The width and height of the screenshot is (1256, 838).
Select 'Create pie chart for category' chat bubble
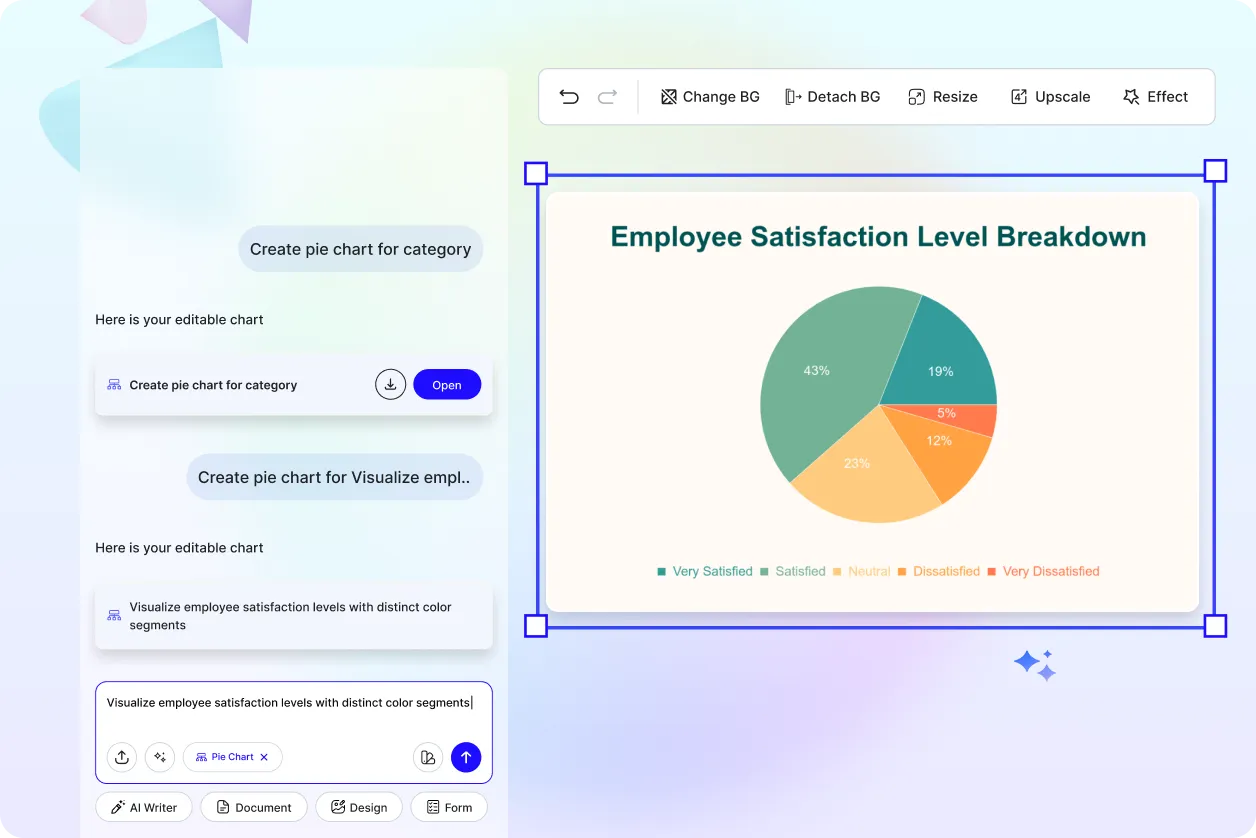pyautogui.click(x=360, y=249)
